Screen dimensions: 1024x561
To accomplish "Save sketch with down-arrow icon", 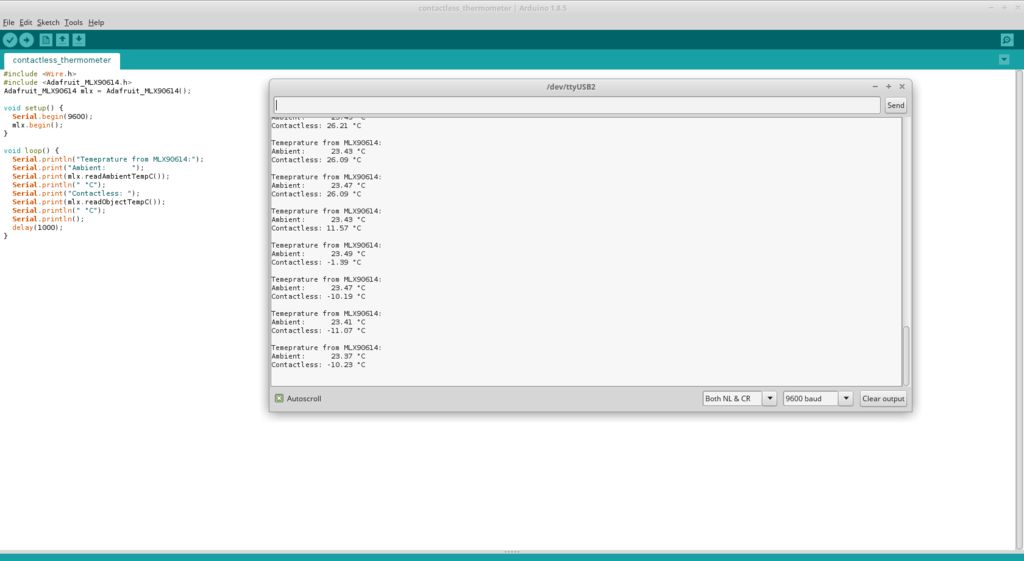I will [x=79, y=40].
